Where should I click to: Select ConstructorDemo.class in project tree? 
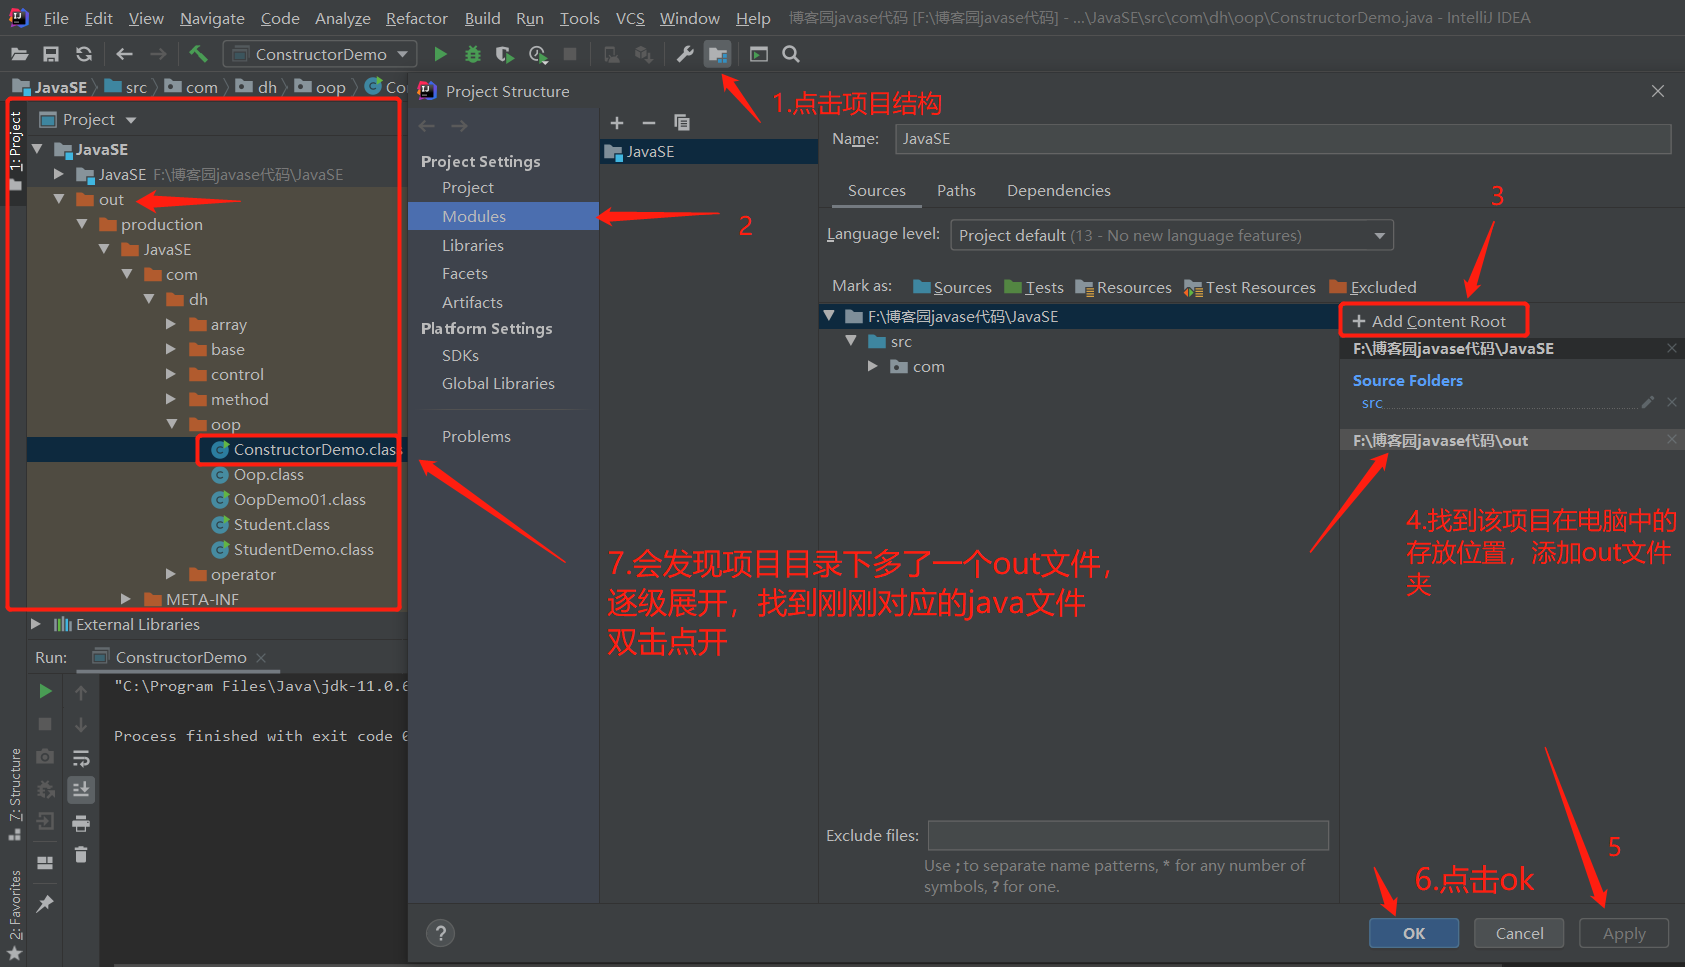click(304, 449)
